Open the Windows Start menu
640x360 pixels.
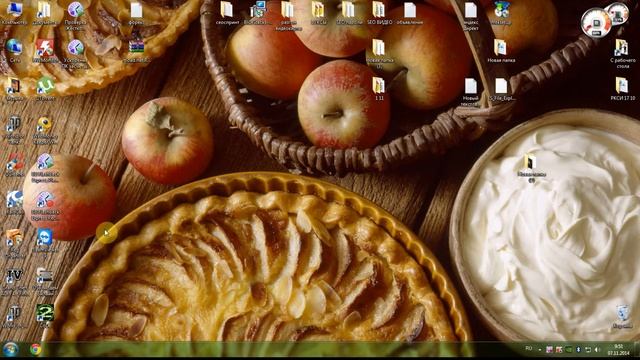pos(11,349)
